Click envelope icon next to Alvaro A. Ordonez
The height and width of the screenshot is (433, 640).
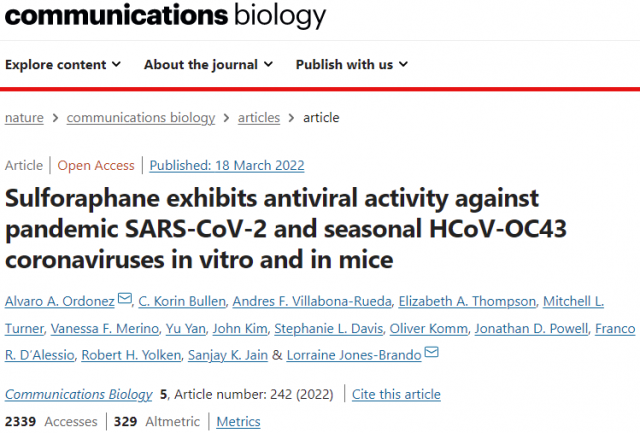click(124, 299)
